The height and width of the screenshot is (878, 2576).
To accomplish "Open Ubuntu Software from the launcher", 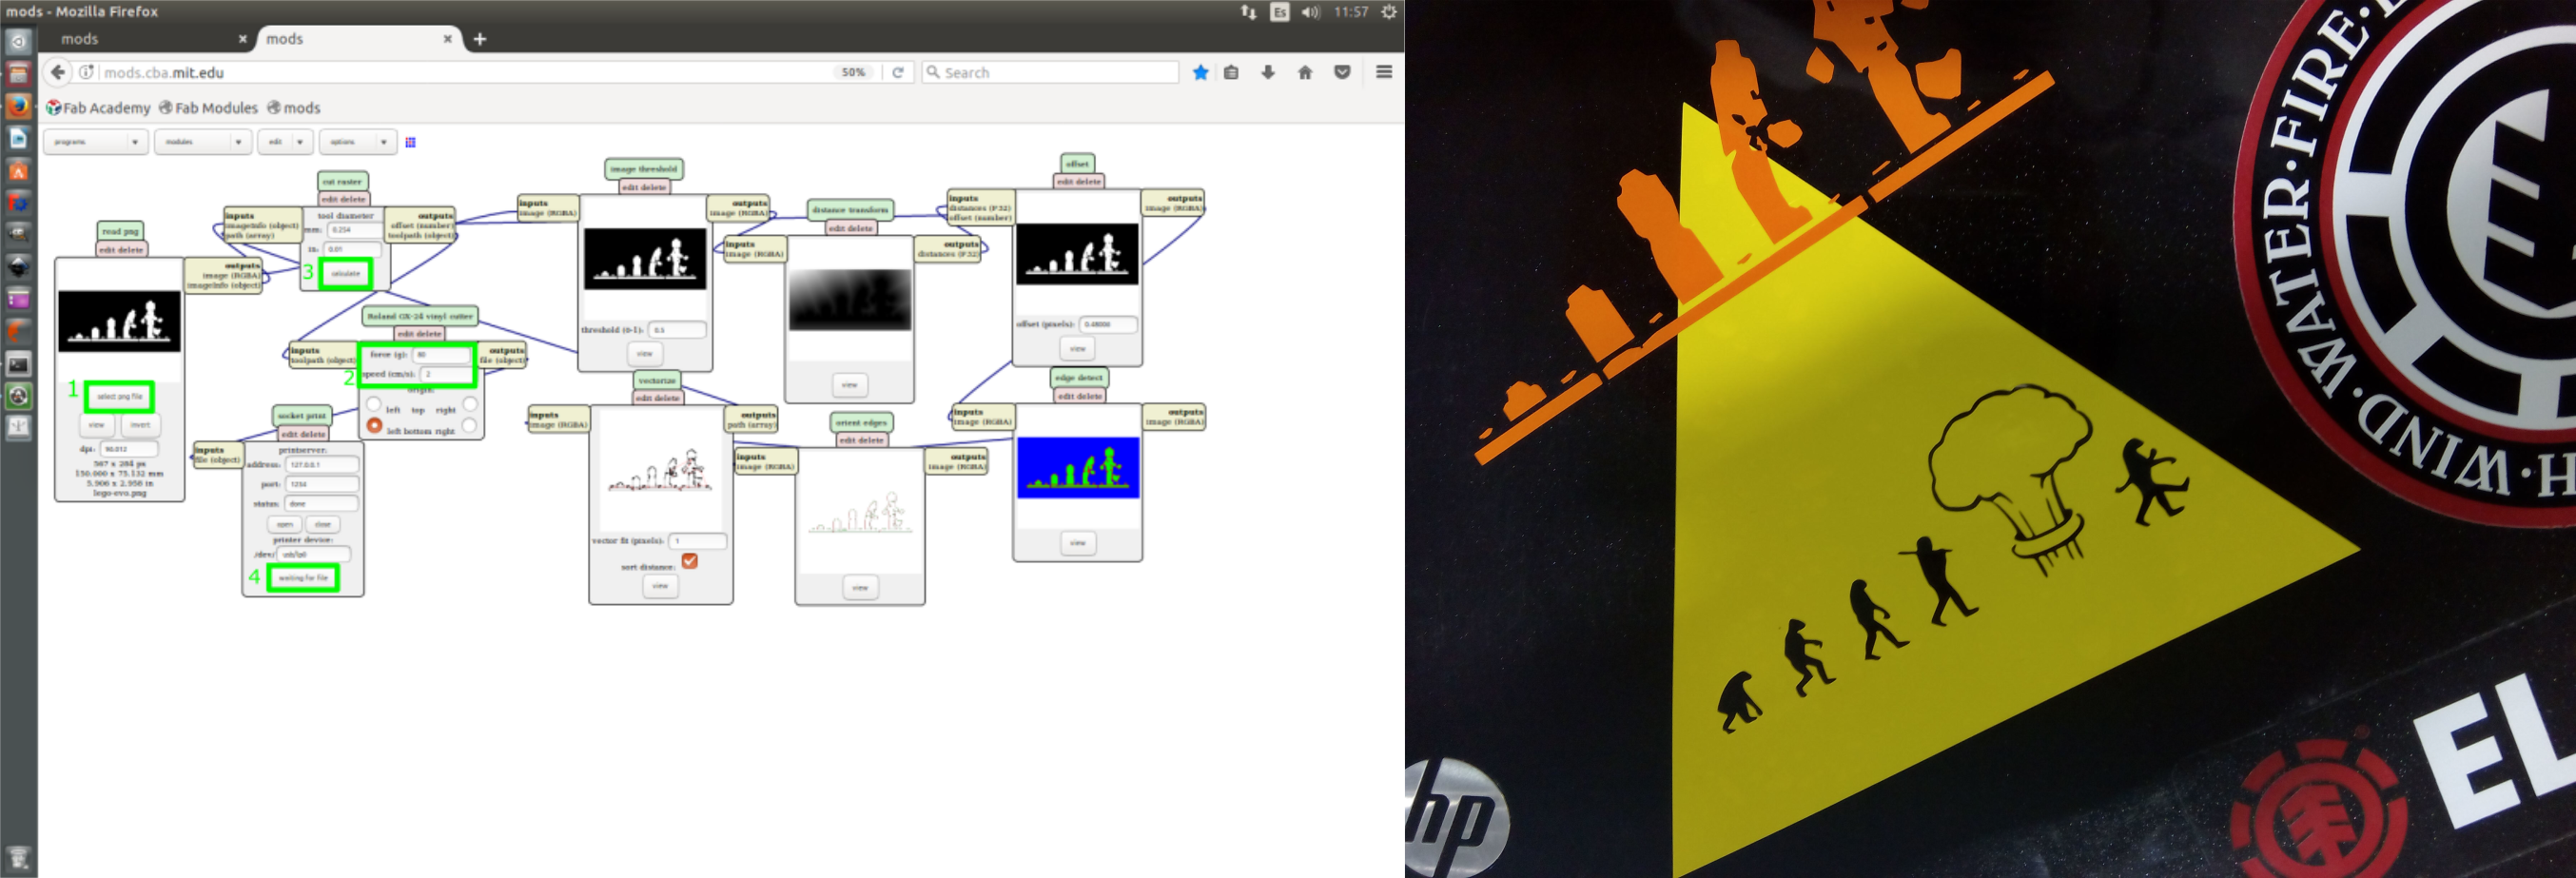I will (x=18, y=171).
